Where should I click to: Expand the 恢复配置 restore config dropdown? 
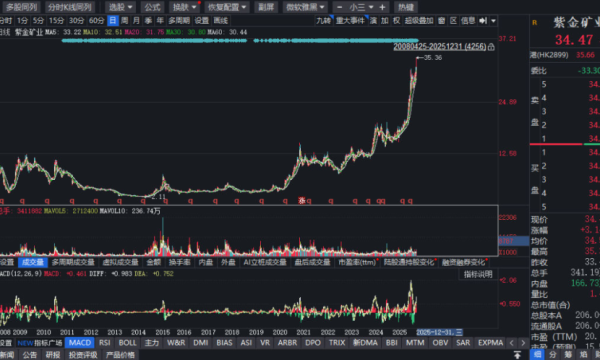coord(227,7)
